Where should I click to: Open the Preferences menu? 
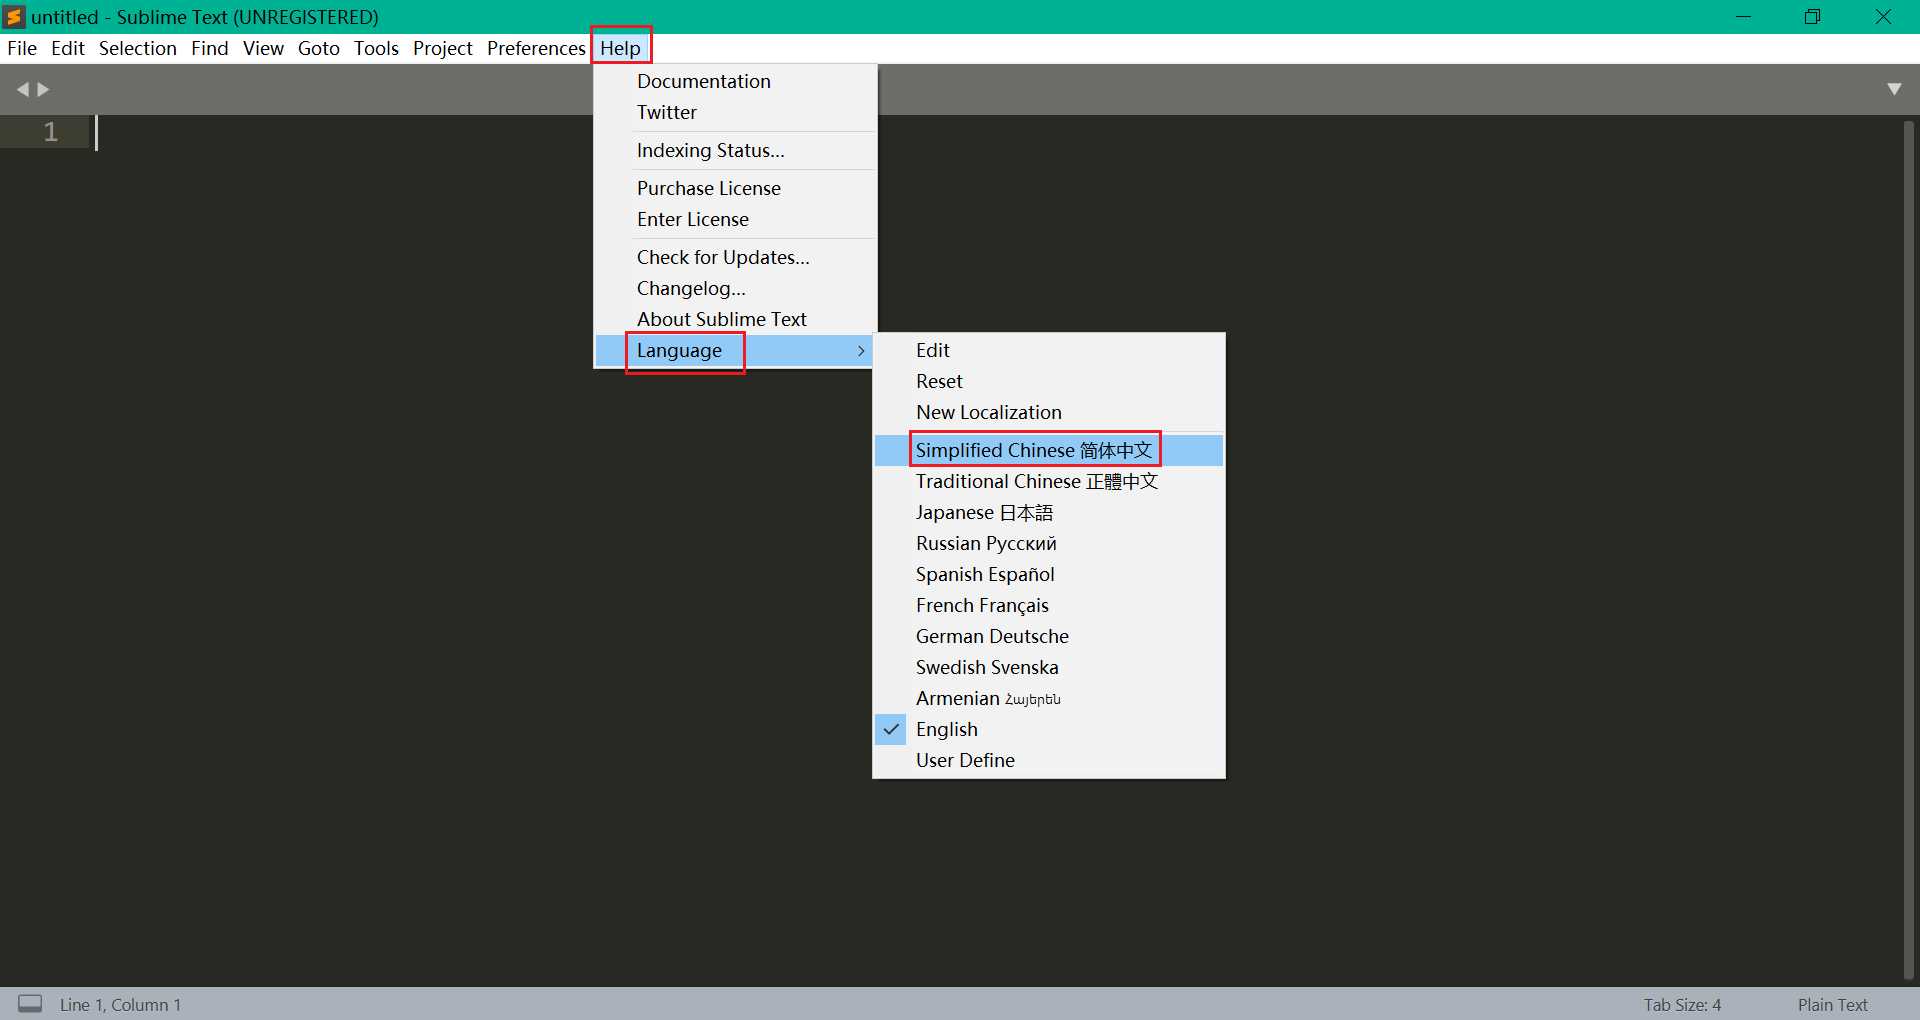536,48
